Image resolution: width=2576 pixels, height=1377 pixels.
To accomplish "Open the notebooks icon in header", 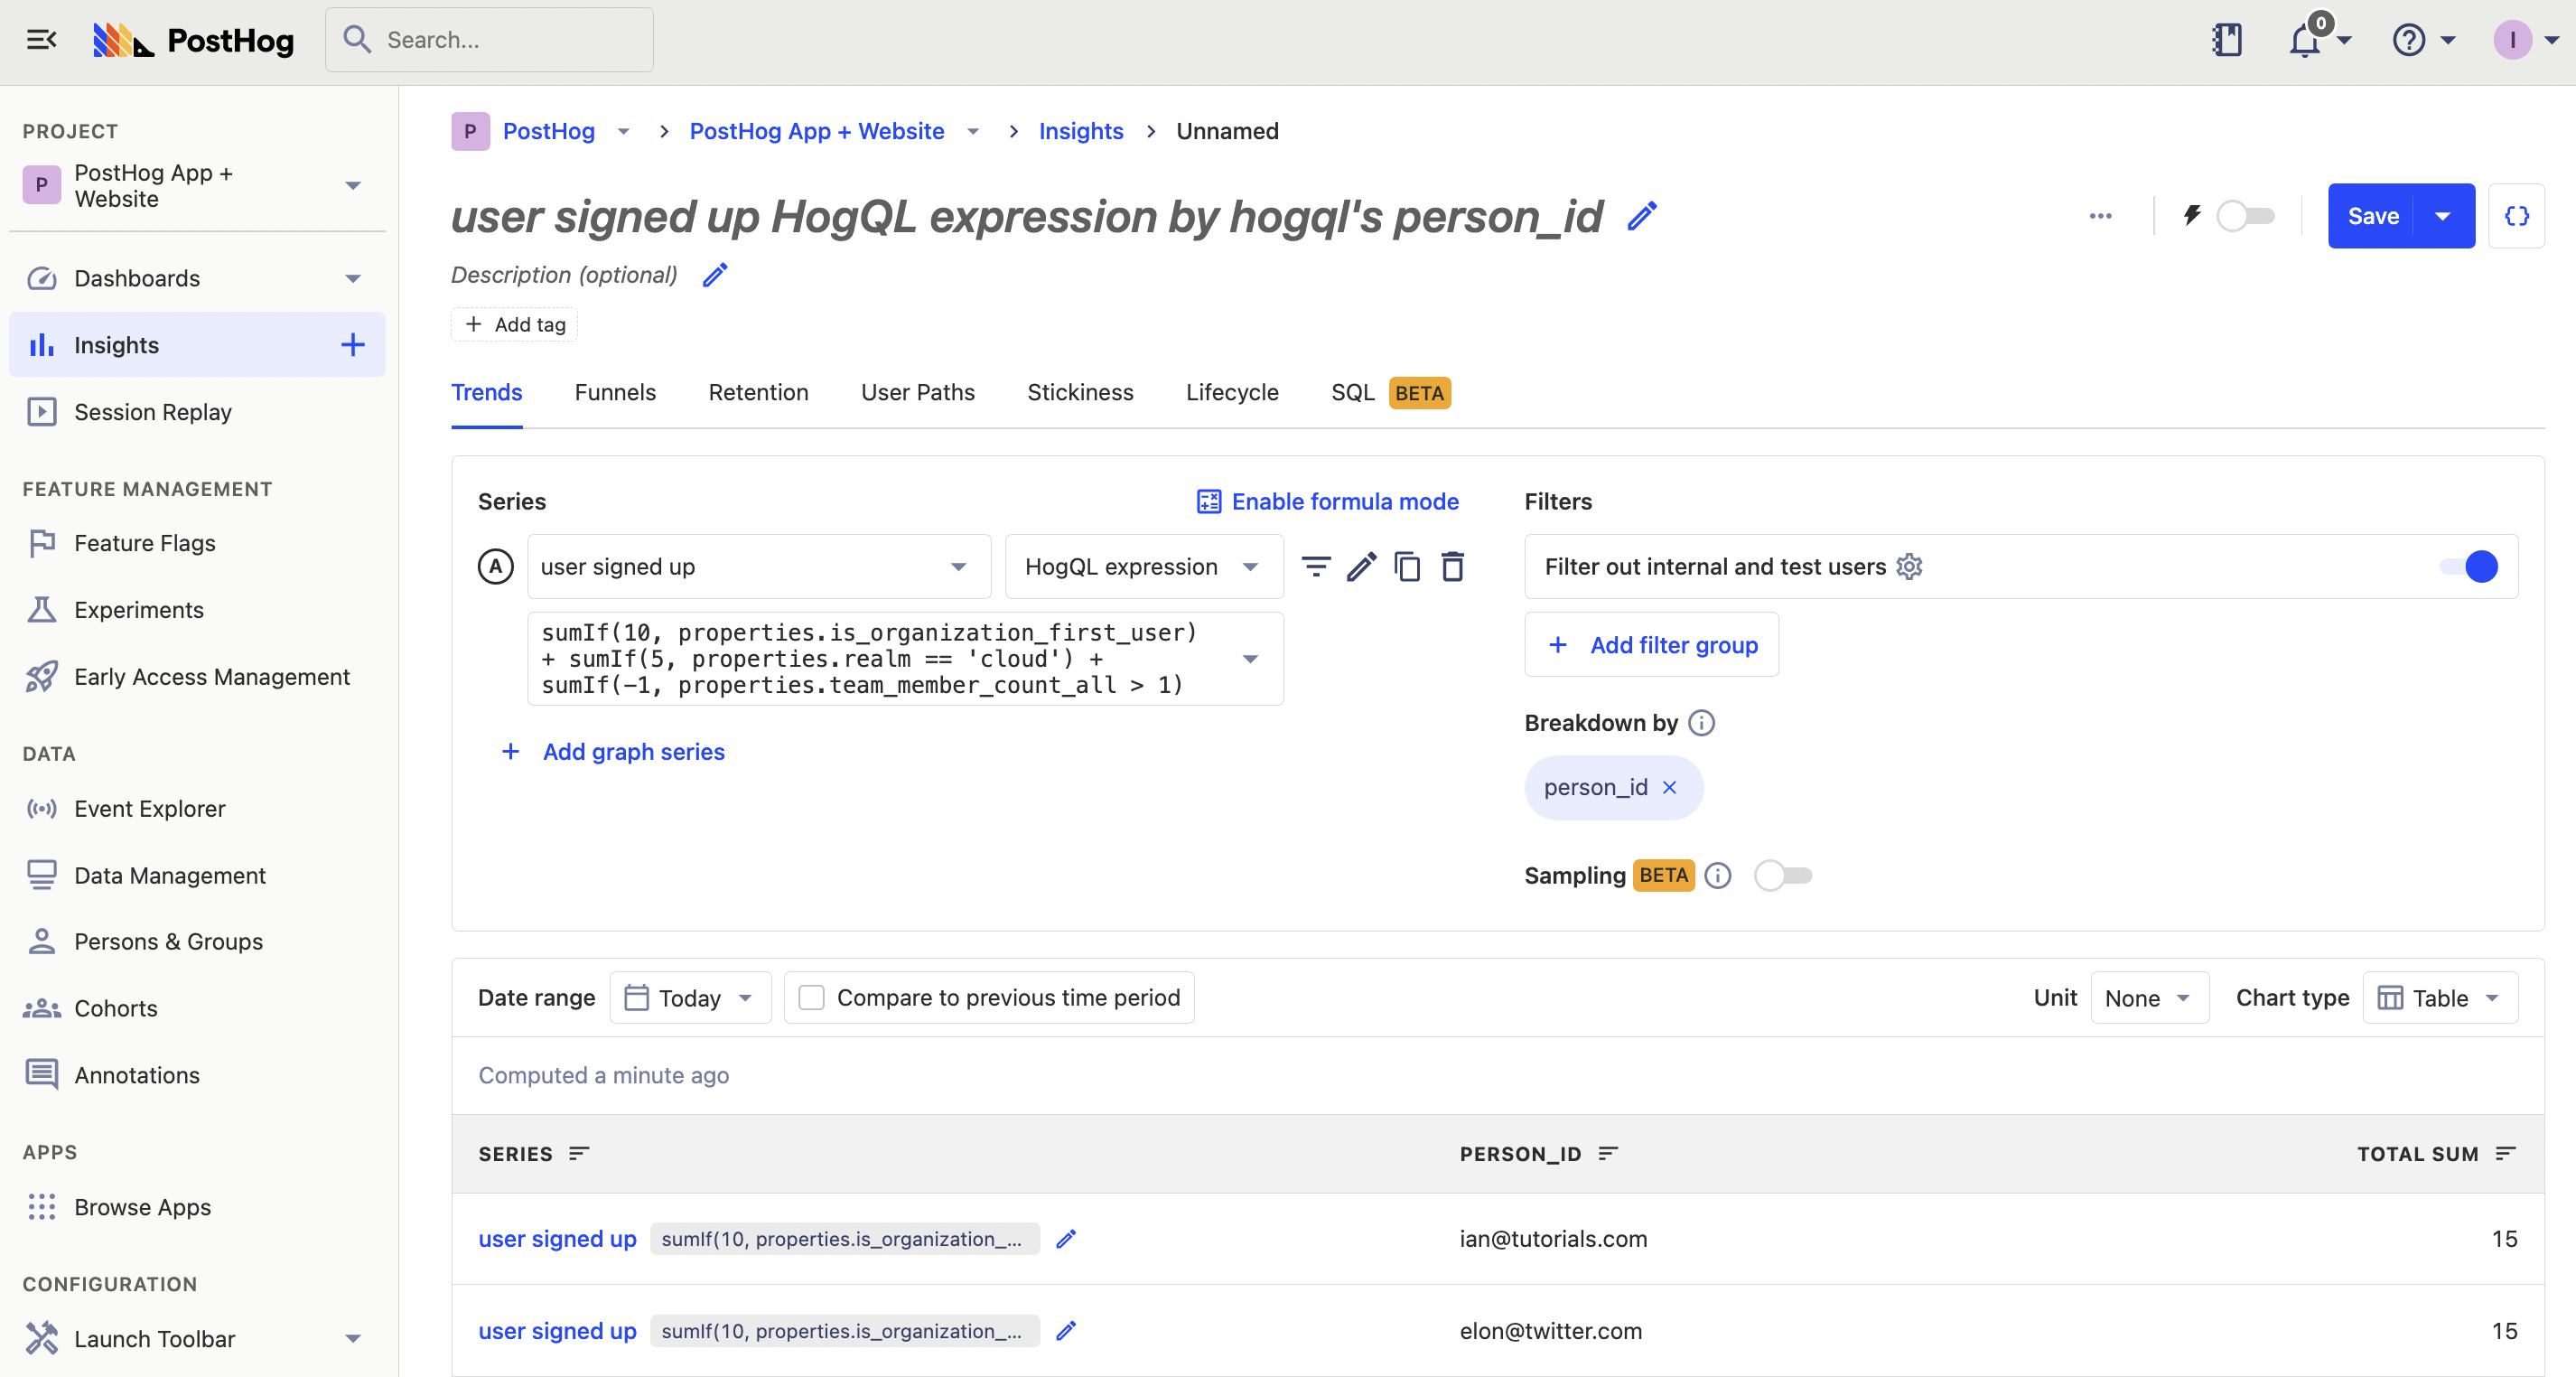I will (x=2227, y=40).
